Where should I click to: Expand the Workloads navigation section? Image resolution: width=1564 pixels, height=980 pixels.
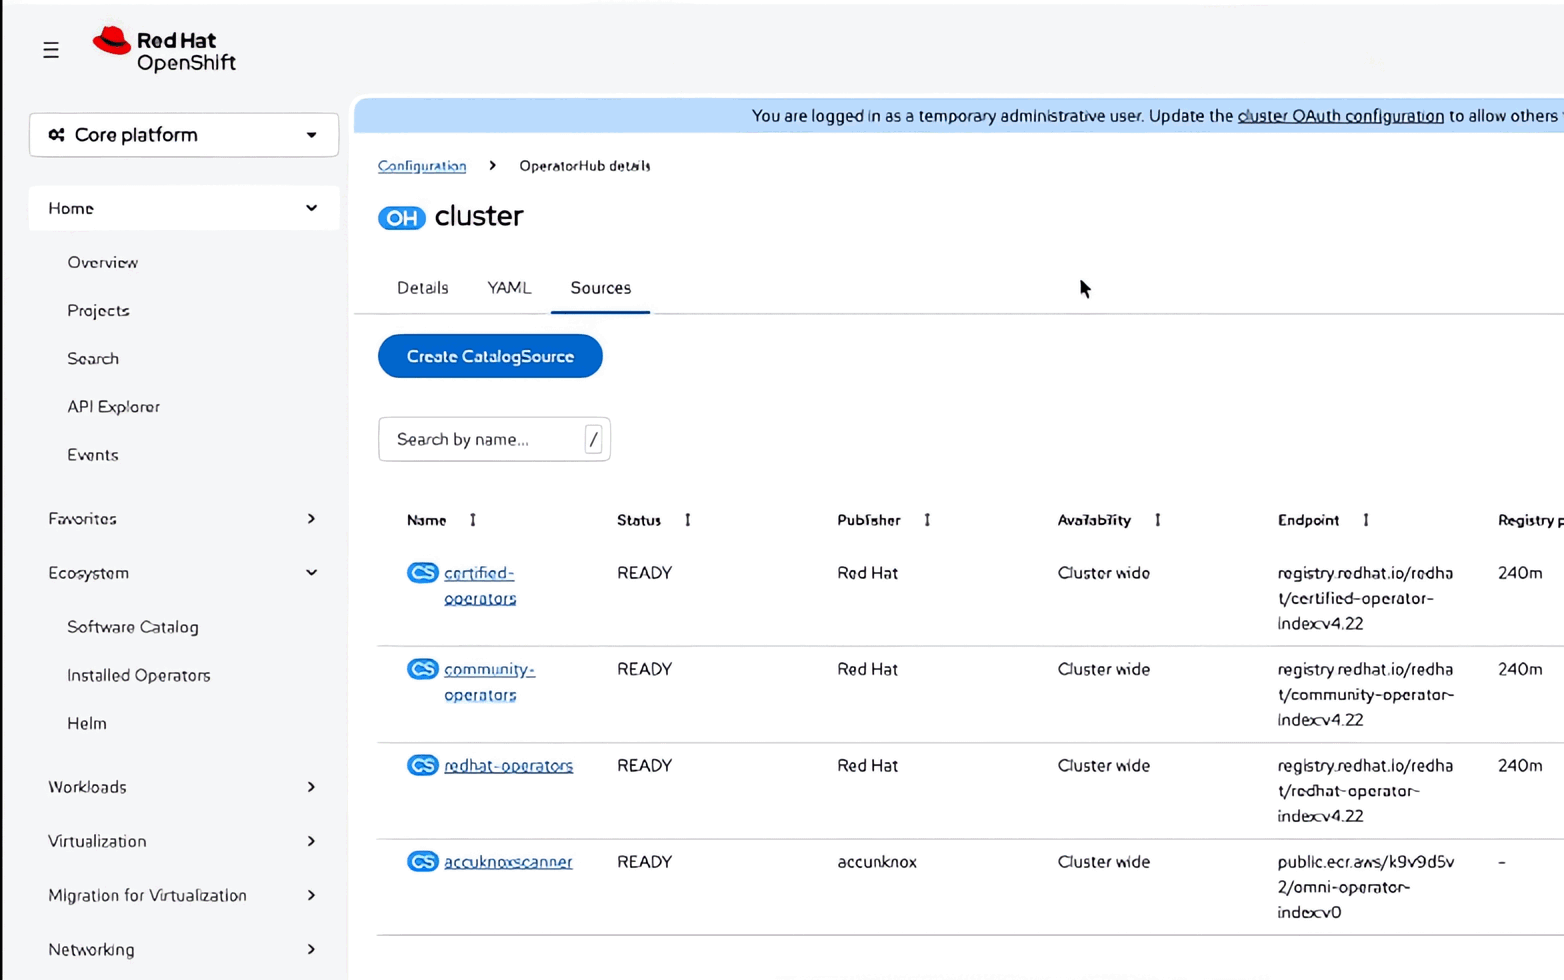pos(184,787)
